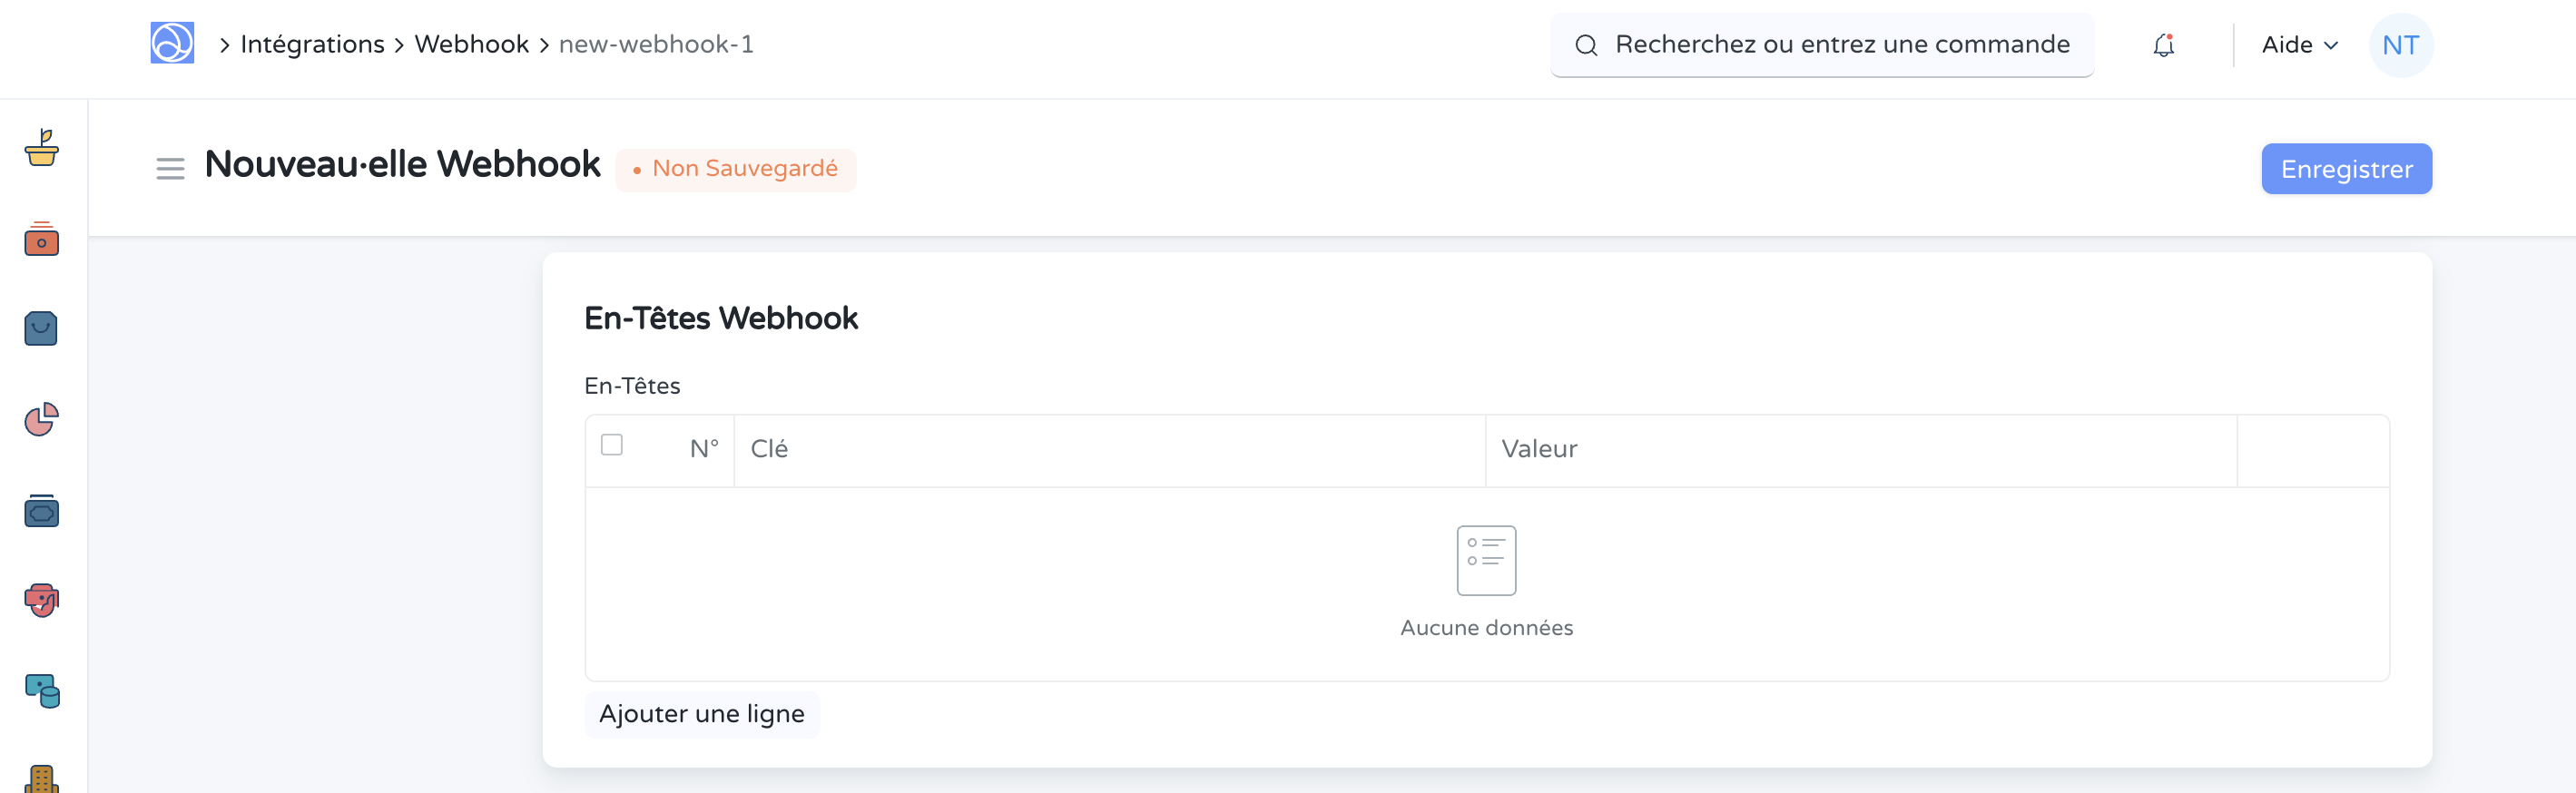Viewport: 2576px width, 793px height.
Task: Open the hamburger menu next to the webhook title
Action: (170, 168)
